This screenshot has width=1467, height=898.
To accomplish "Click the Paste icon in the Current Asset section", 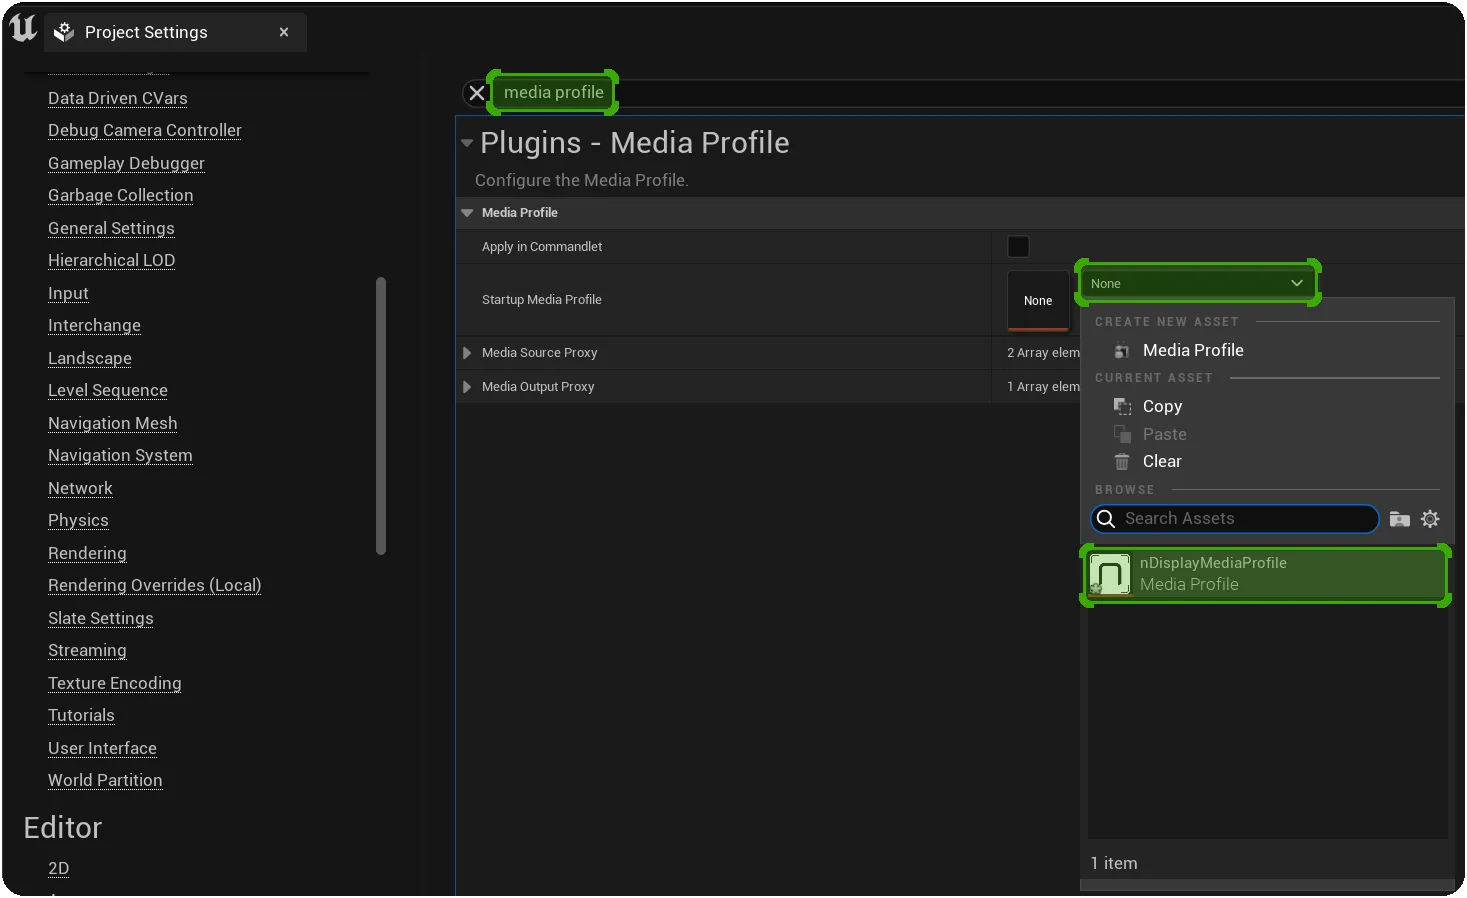I will pyautogui.click(x=1122, y=434).
